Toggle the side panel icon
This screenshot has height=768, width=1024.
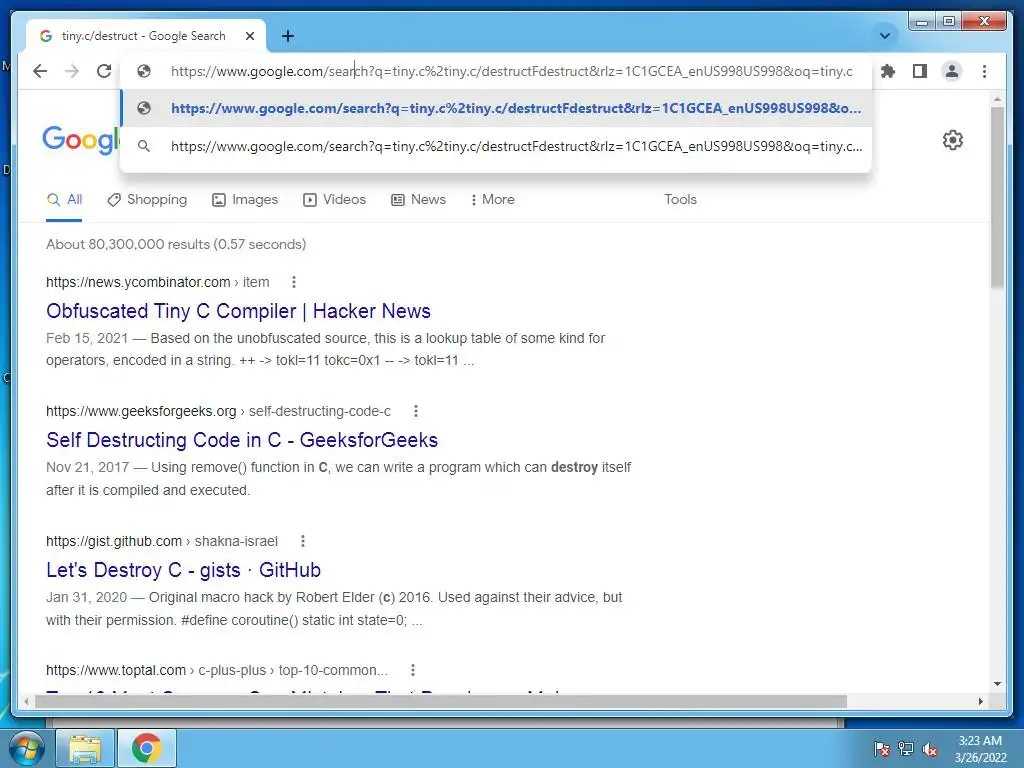click(920, 71)
